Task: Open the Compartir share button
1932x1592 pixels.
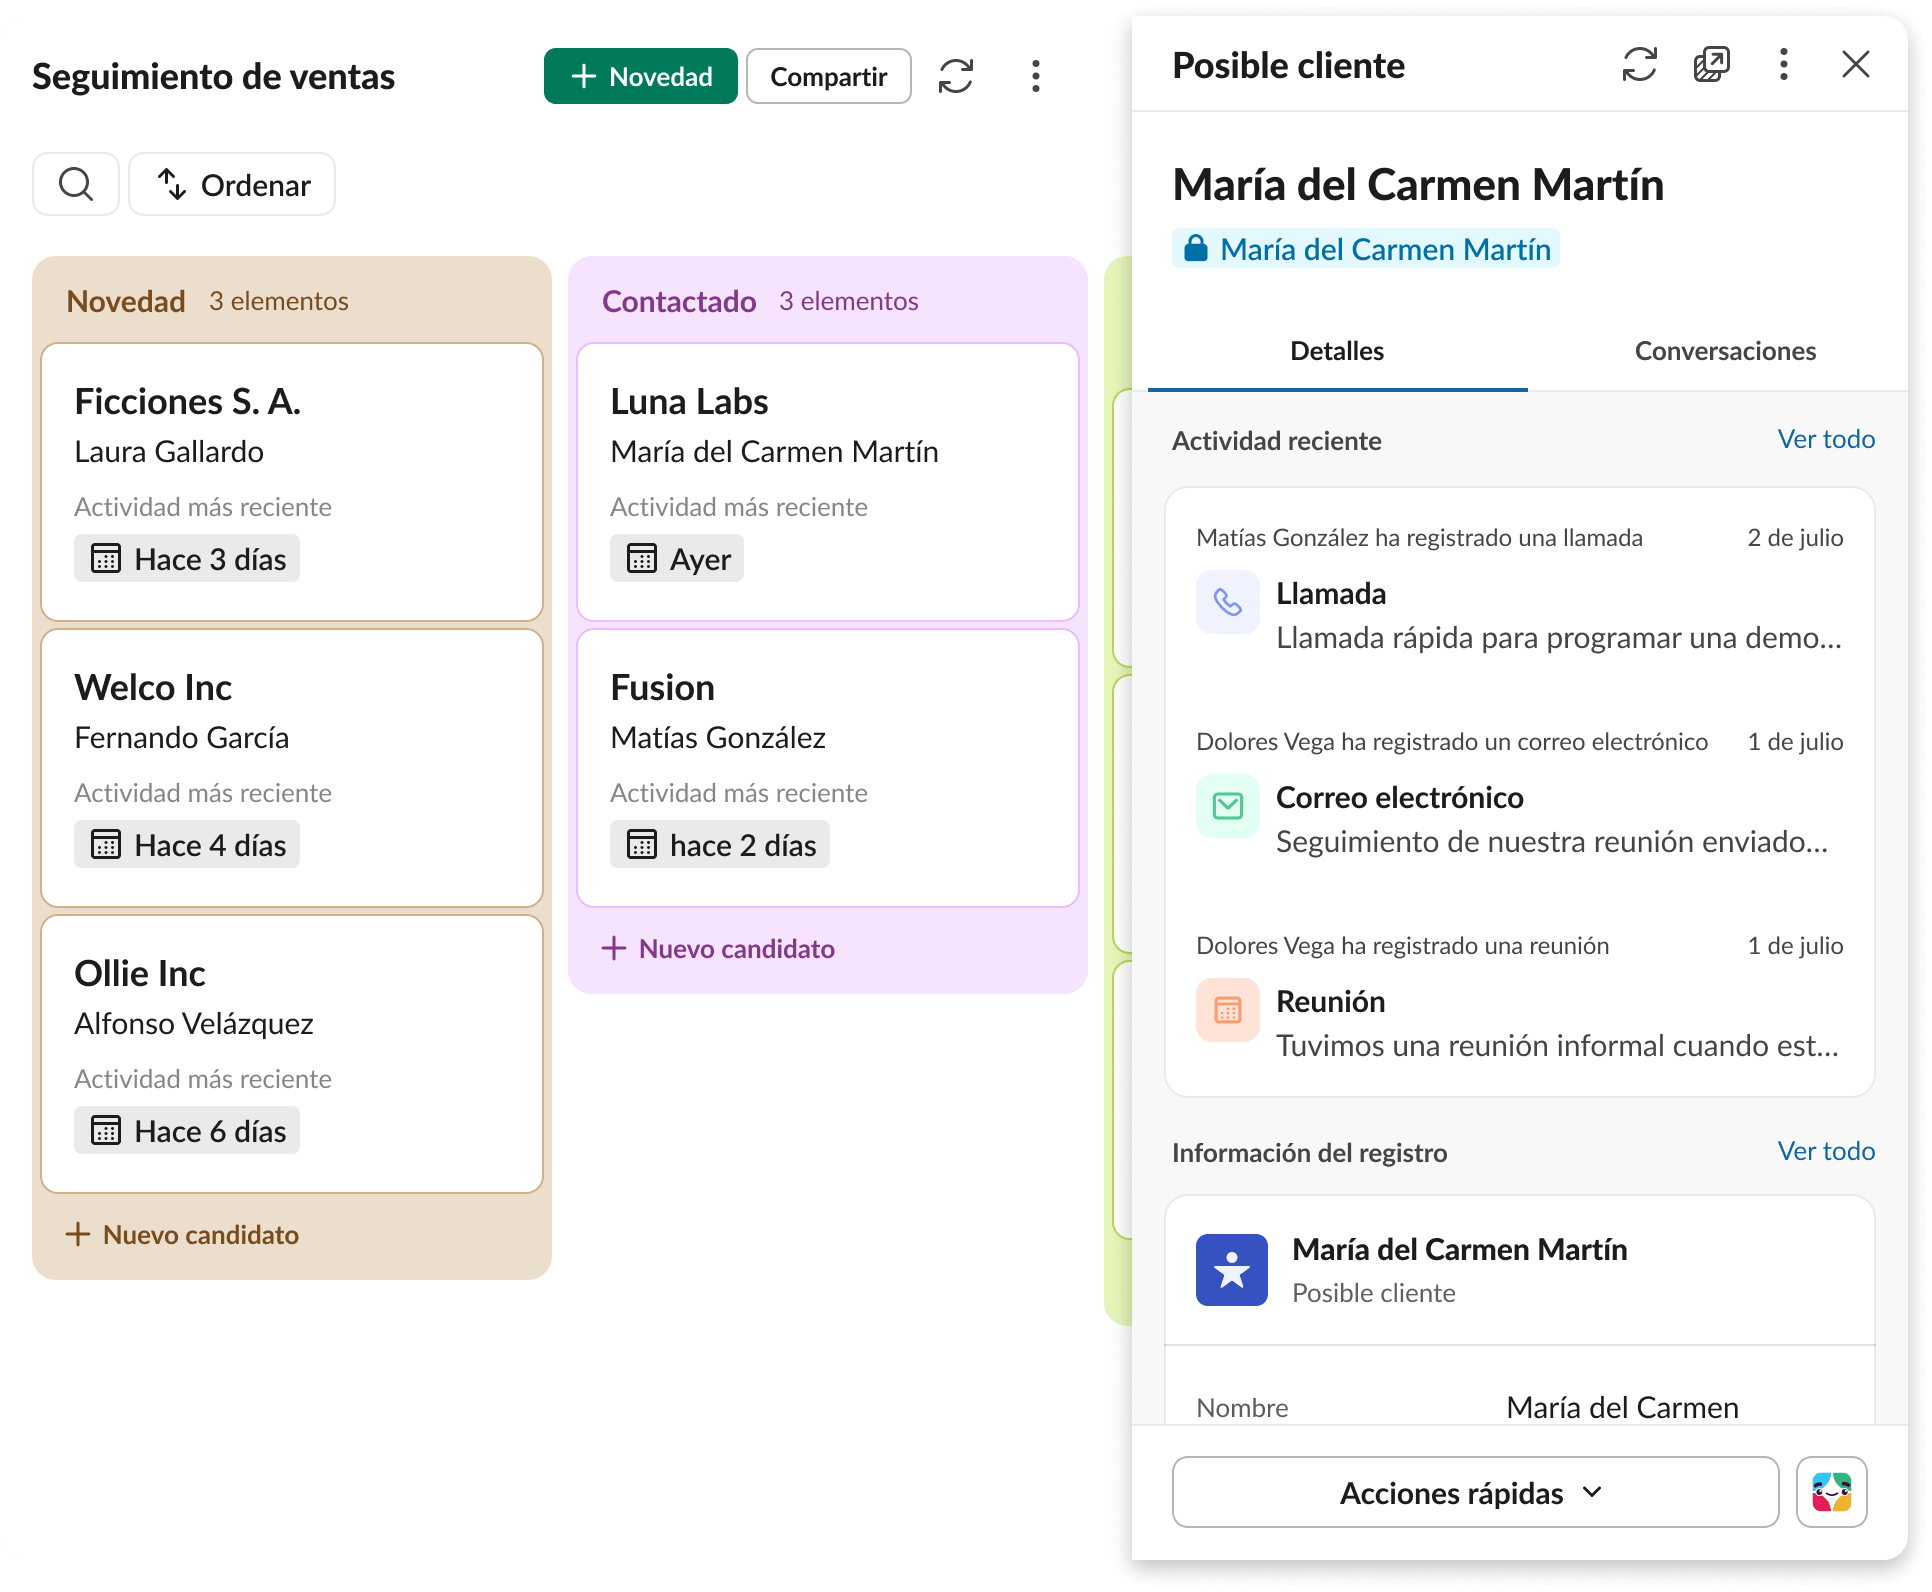Action: click(828, 76)
